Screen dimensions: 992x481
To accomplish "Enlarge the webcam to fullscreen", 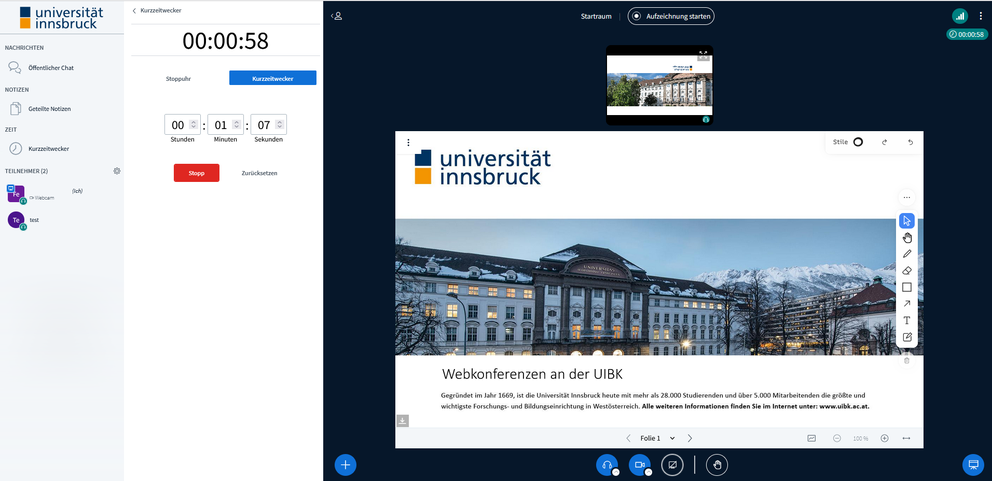I will 703,53.
